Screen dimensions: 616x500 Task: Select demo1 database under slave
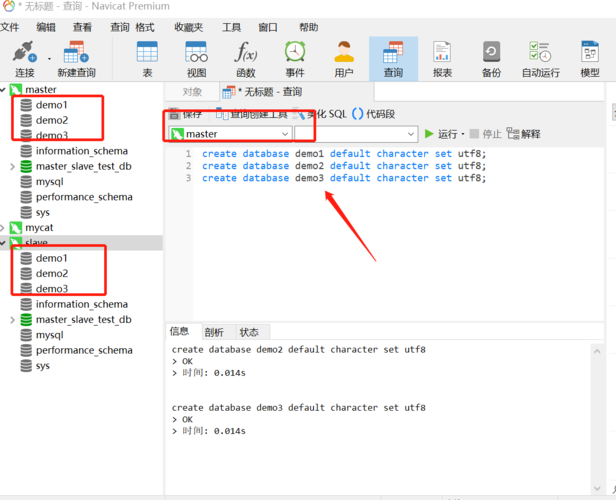click(51, 258)
